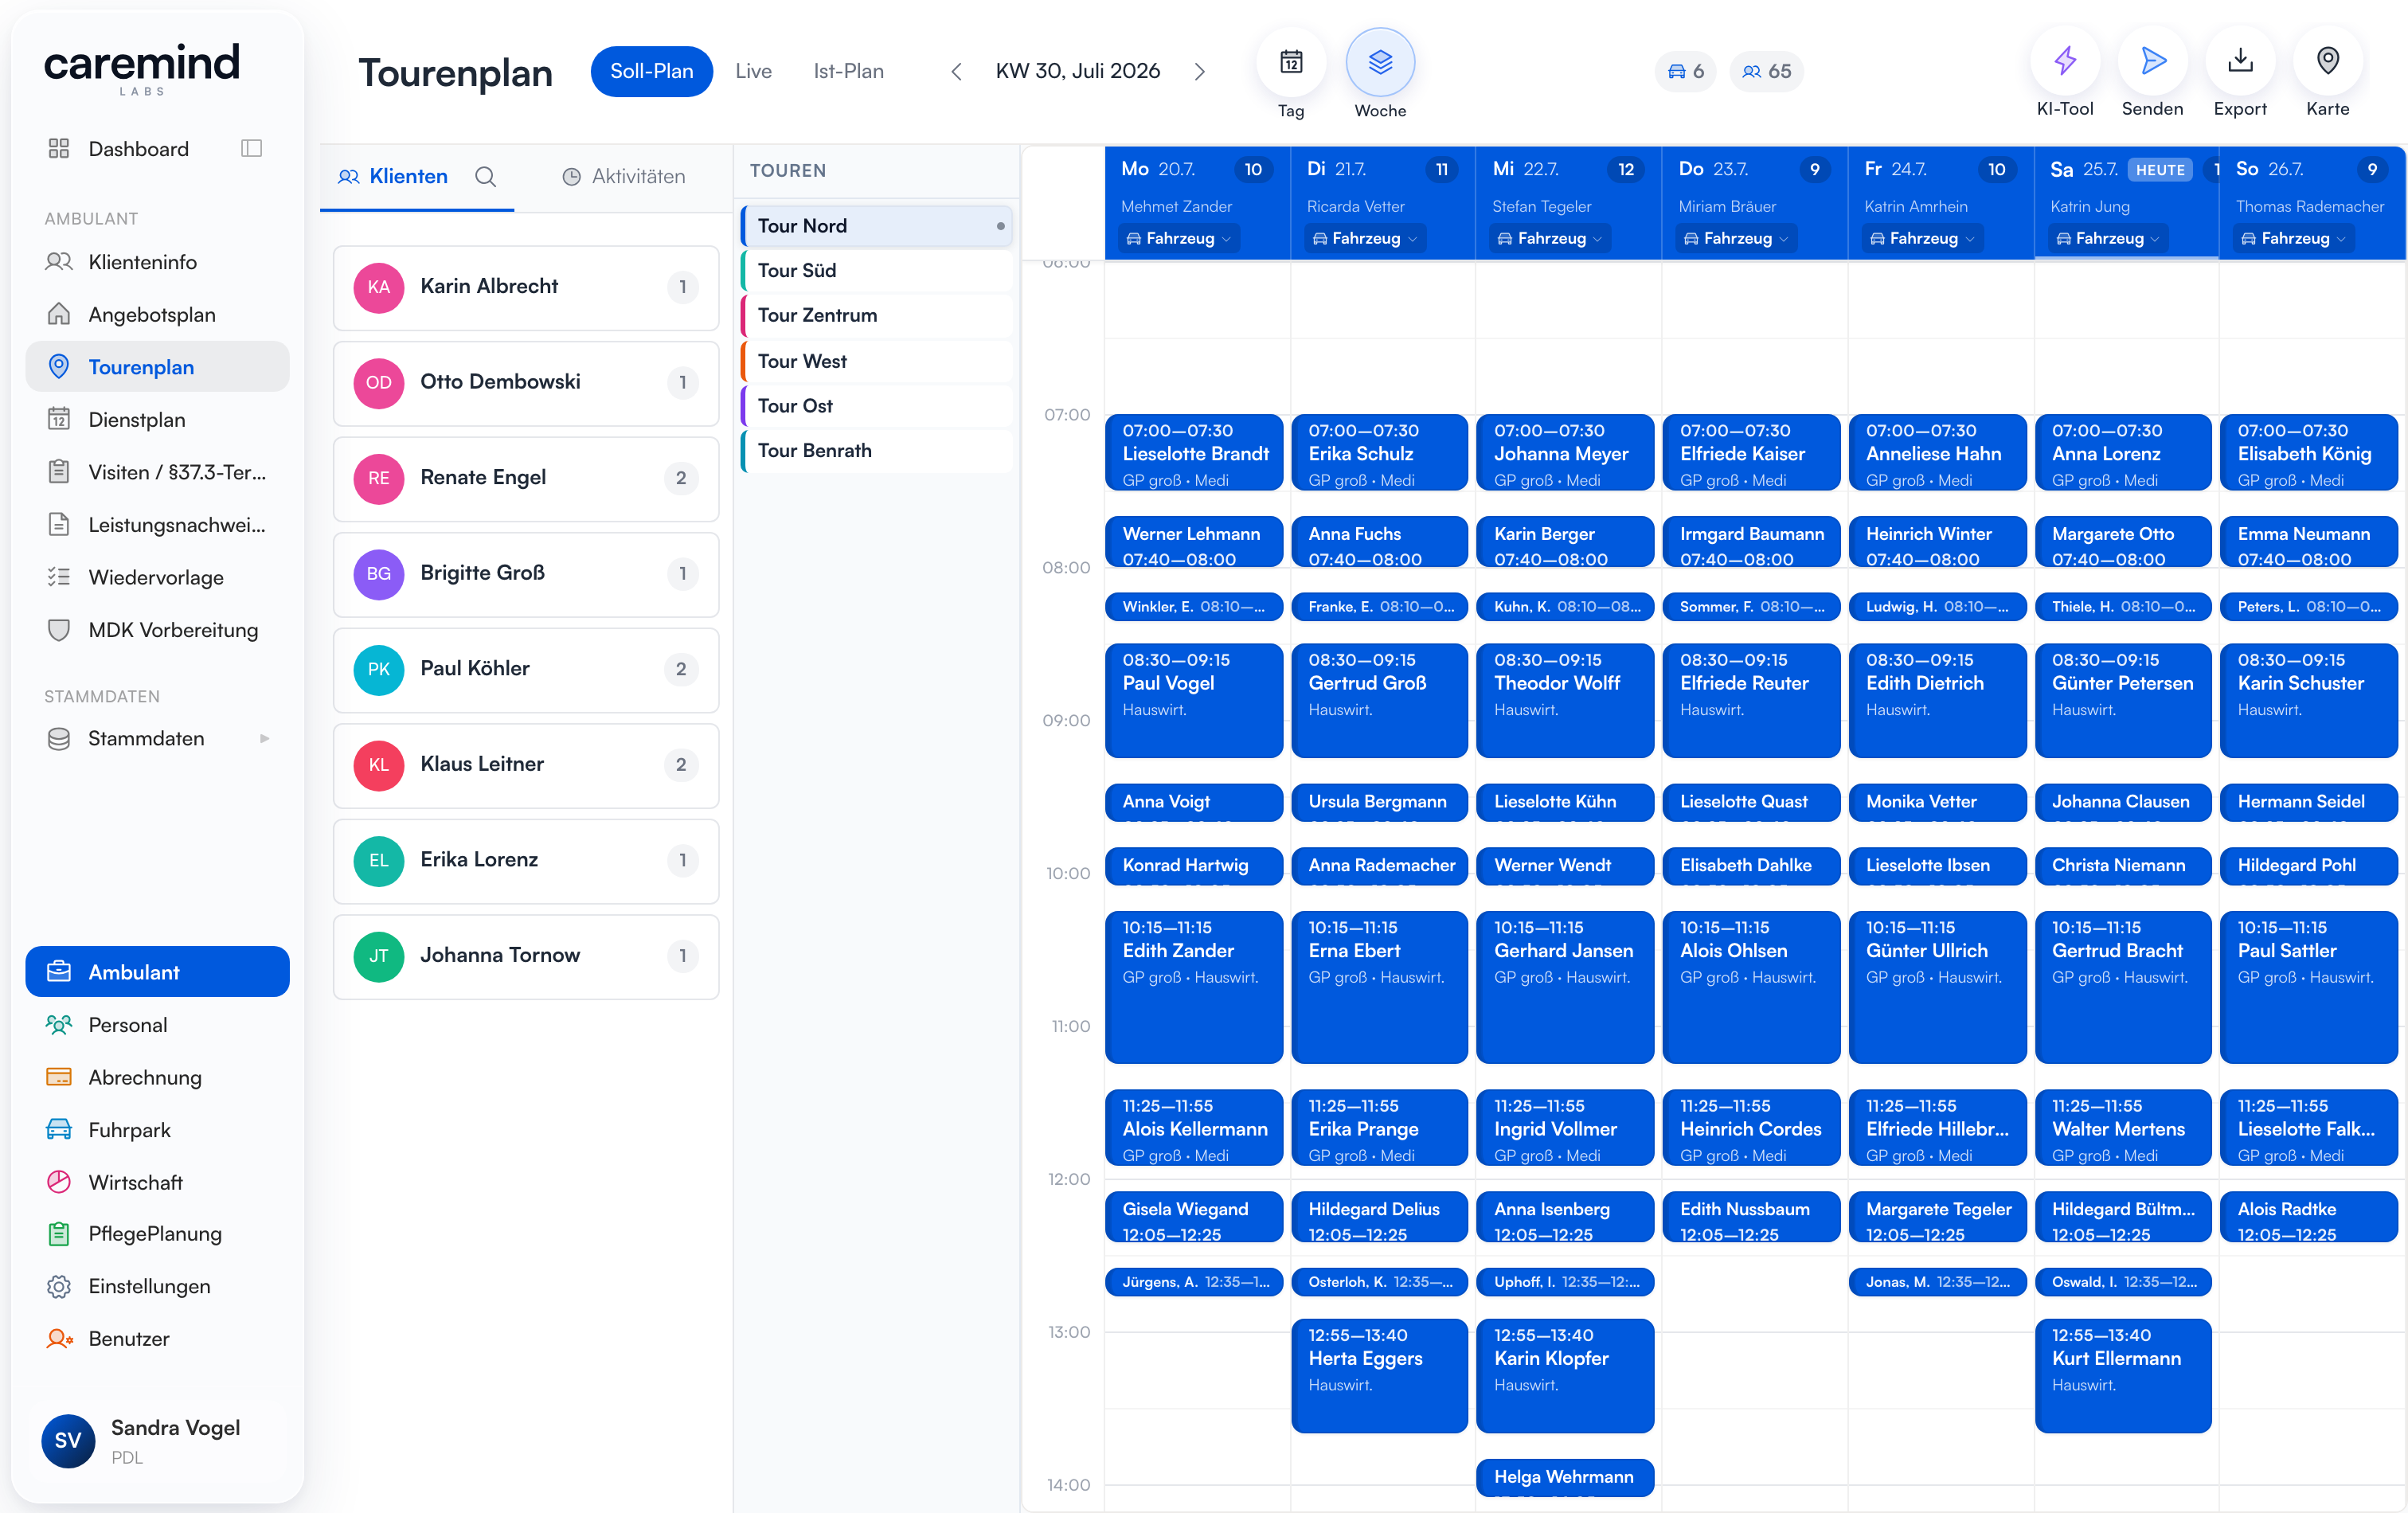Select Ist-Plan mode
2408x1513 pixels.
pos(848,72)
